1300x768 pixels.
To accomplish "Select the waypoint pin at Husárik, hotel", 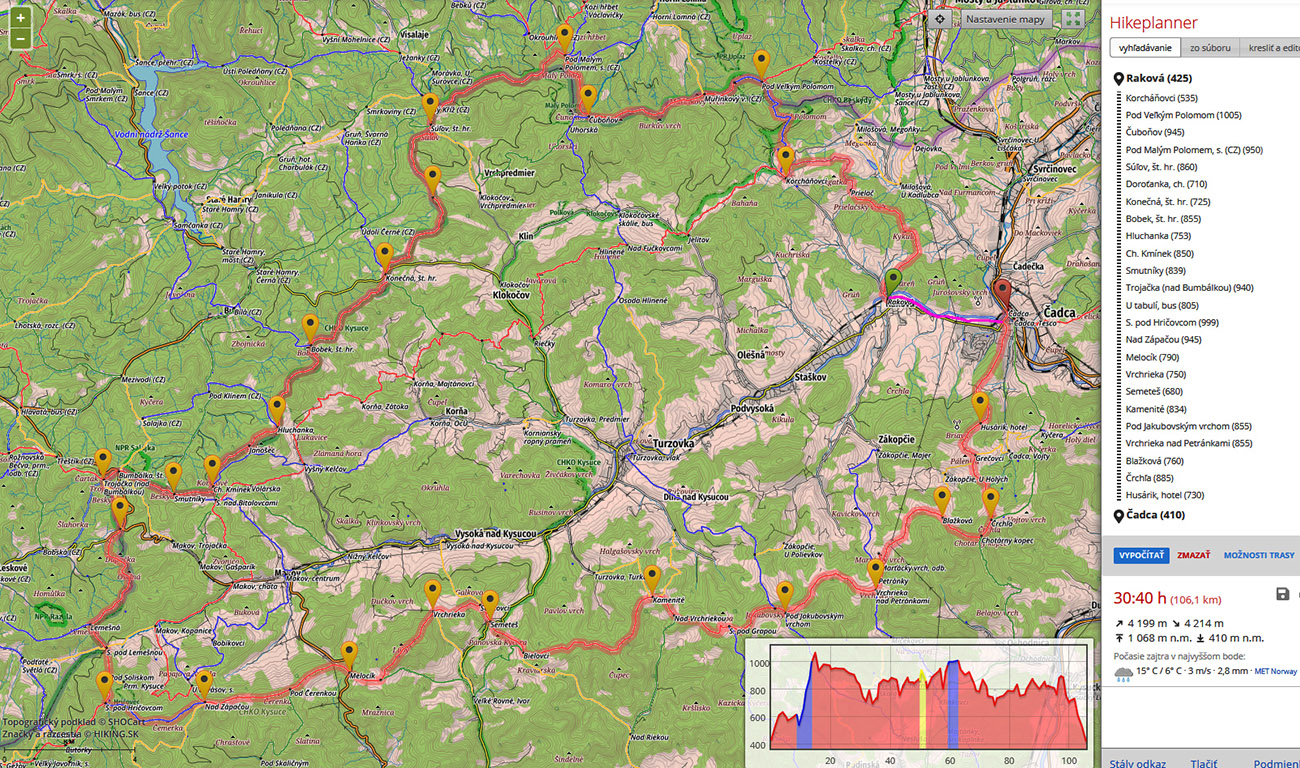I will (x=980, y=404).
